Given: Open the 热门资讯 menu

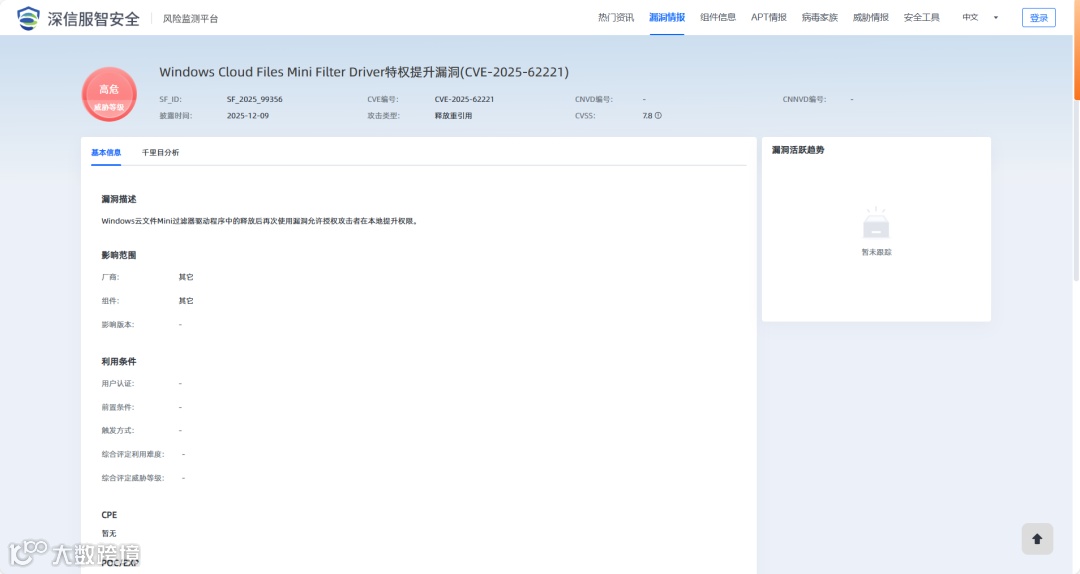Looking at the screenshot, I should (616, 17).
